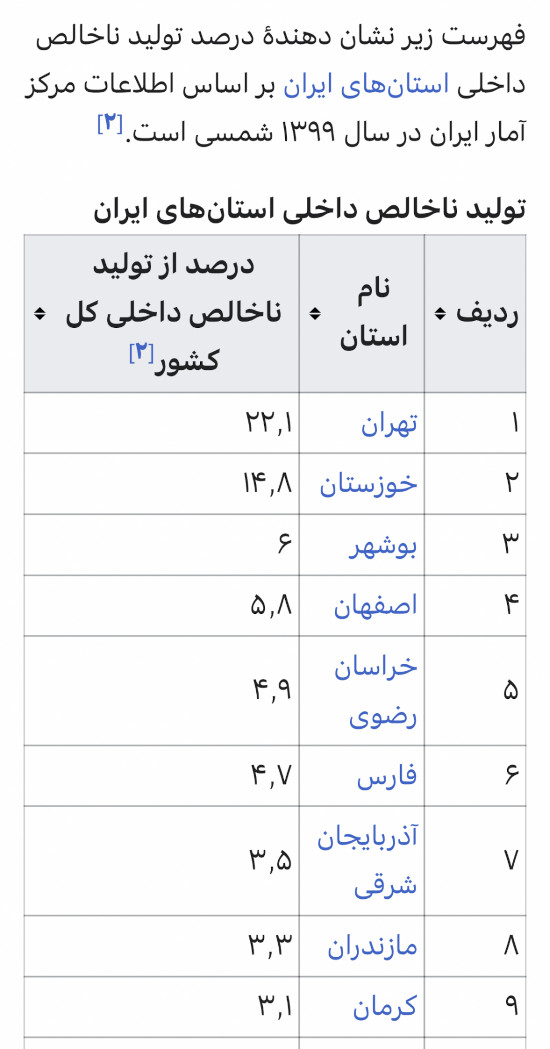Select the ۱۴٫۸ percentage cell for Khuzestan
550x1049 pixels.
coord(162,484)
